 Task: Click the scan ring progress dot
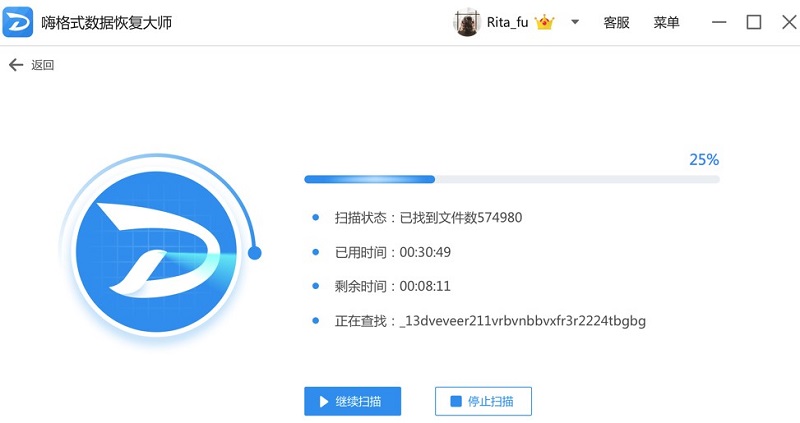(x=255, y=253)
